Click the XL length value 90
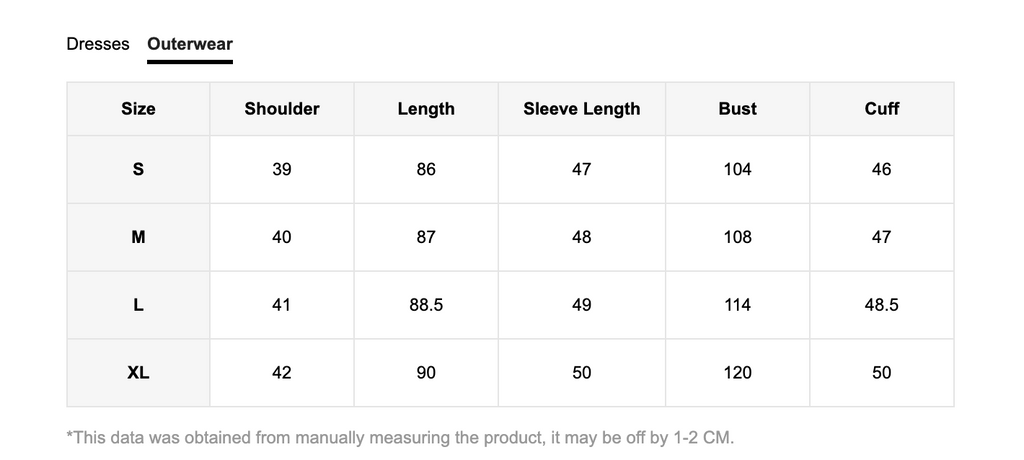 point(426,372)
